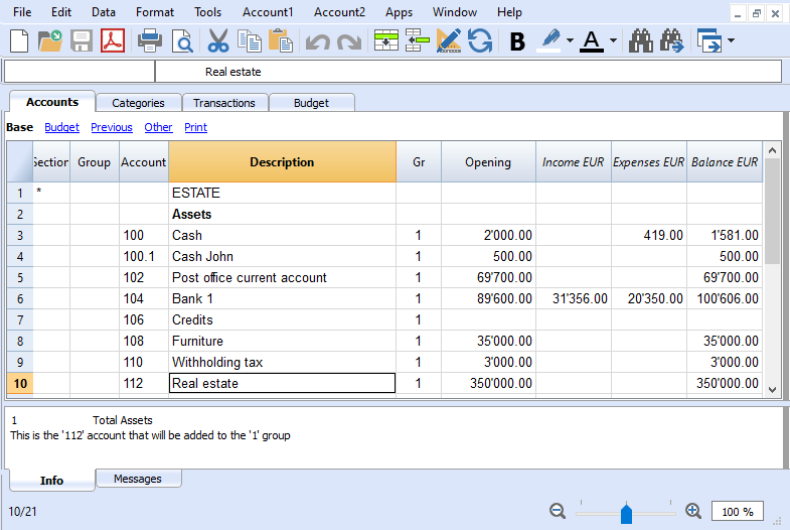Click the window export arrow toolbar icon
Image resolution: width=790 pixels, height=530 pixels.
(709, 41)
